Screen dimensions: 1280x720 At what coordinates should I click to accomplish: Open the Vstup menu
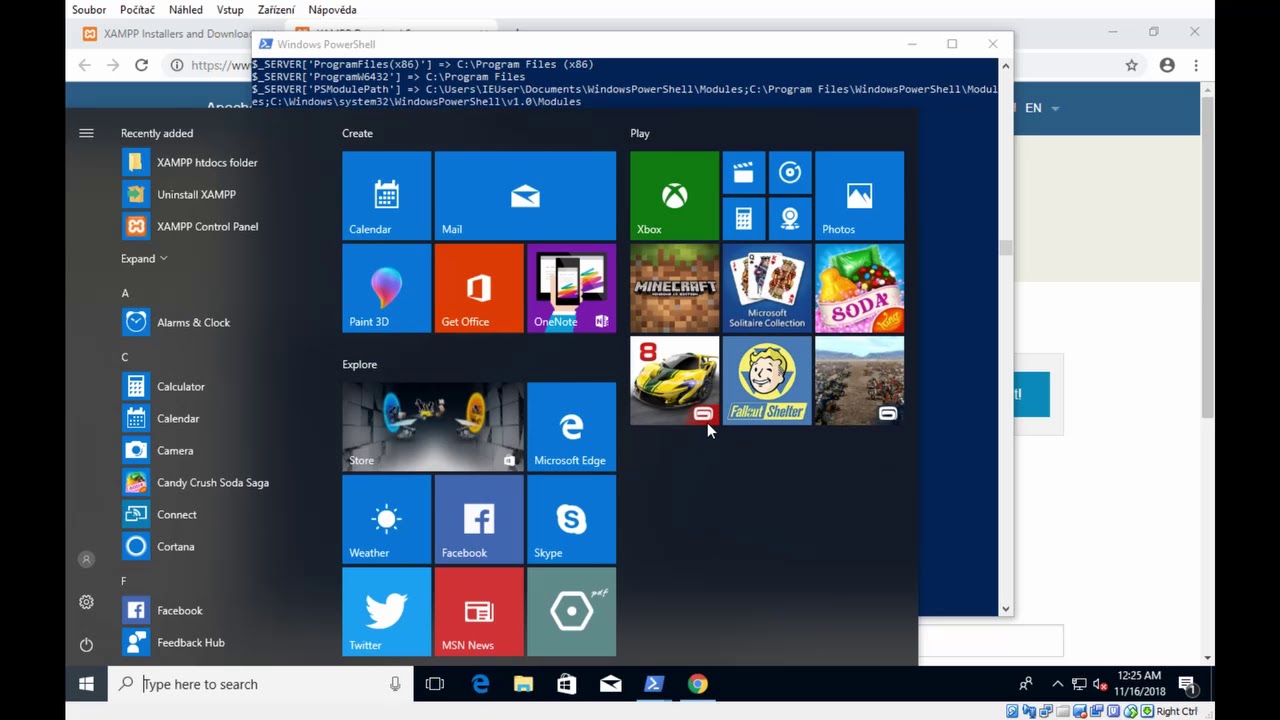(230, 10)
